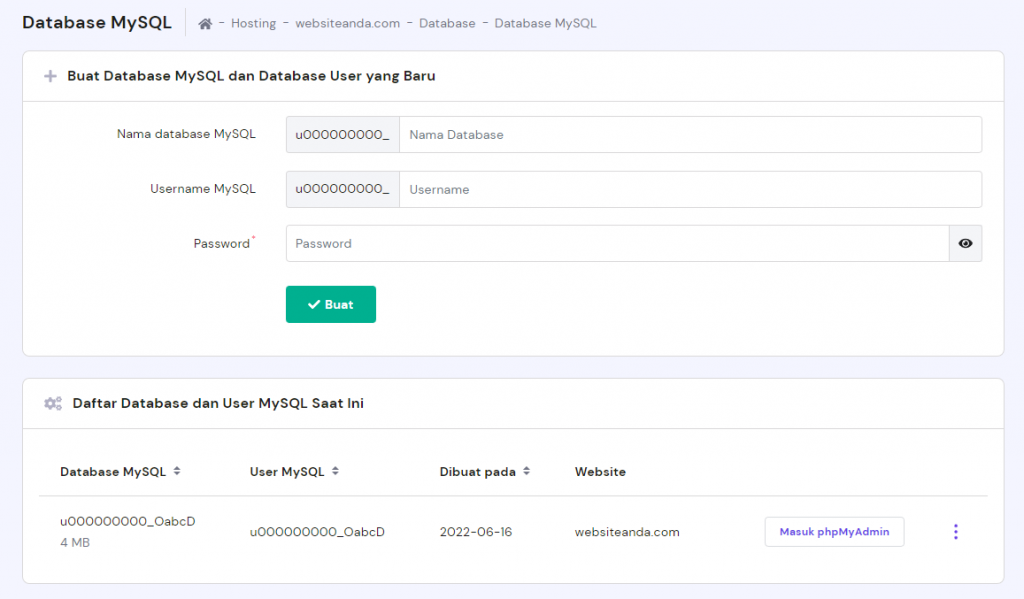Click into the Password field
This screenshot has height=599, width=1024.
coord(616,243)
